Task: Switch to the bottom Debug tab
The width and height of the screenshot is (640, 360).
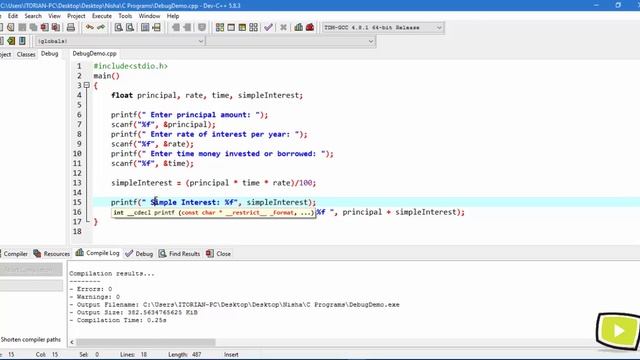Action: pos(139,253)
